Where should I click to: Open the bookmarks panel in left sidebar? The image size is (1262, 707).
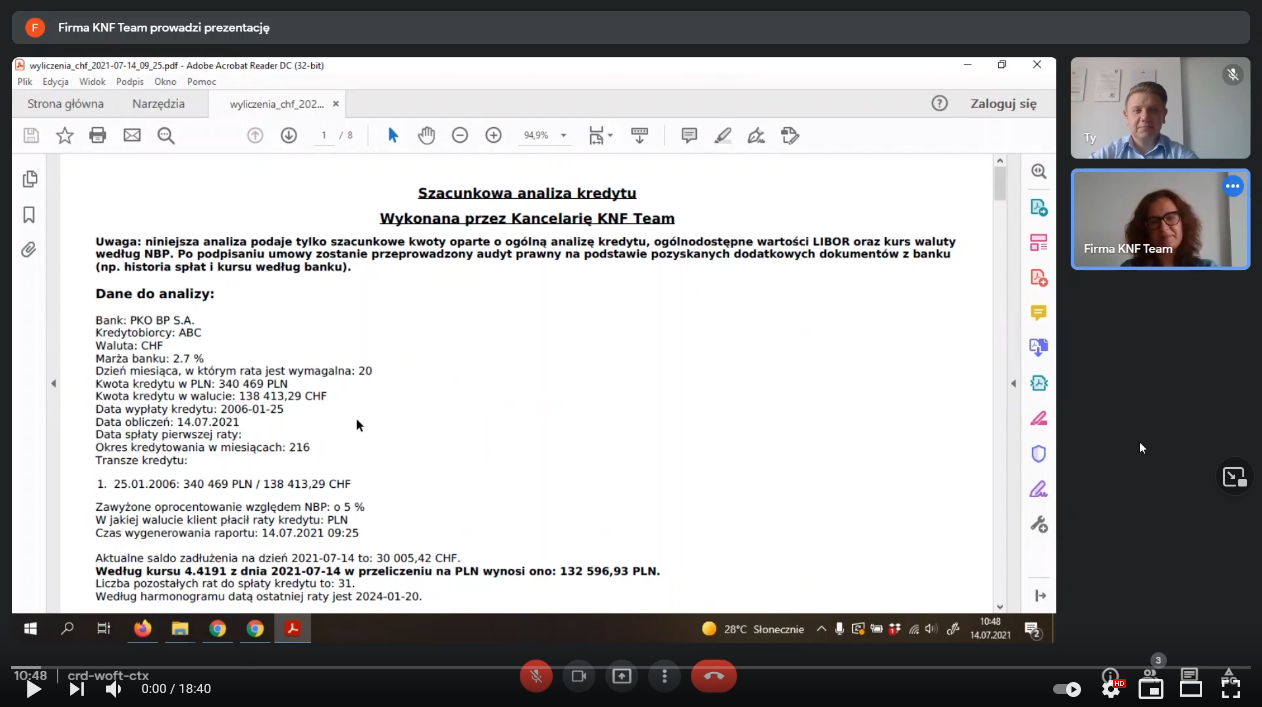[29, 215]
